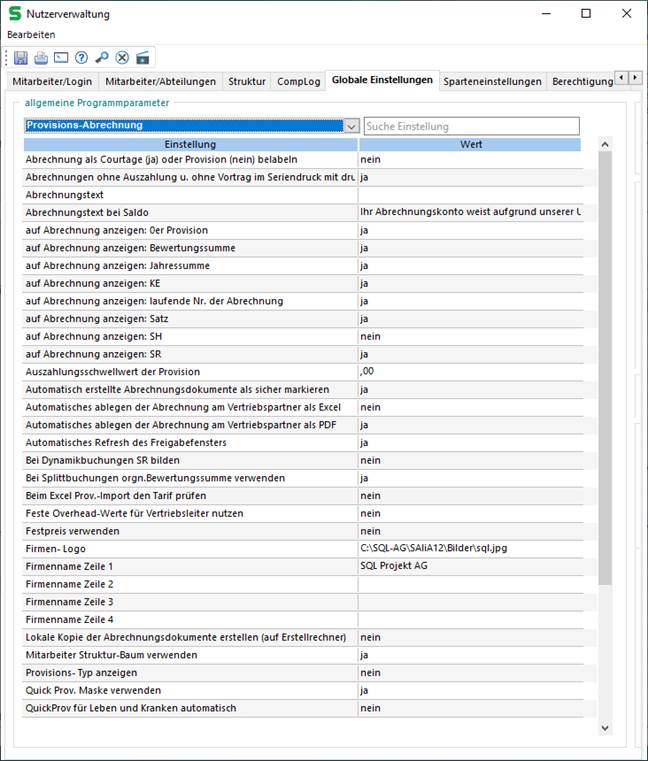Click the Save disk icon in toolbar
The image size is (648, 761).
(20, 58)
